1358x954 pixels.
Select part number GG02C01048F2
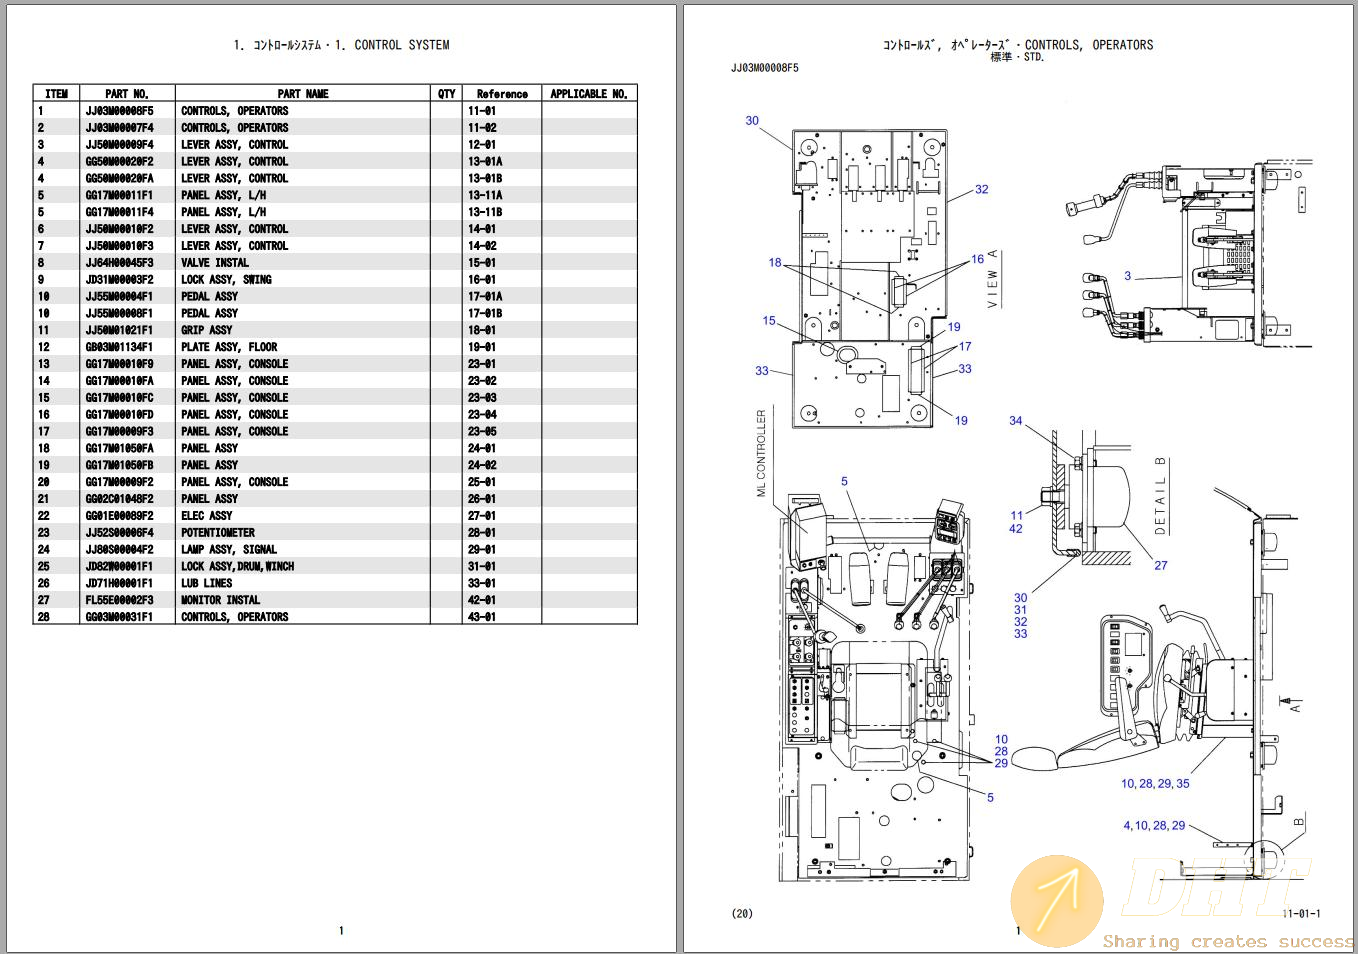[119, 499]
